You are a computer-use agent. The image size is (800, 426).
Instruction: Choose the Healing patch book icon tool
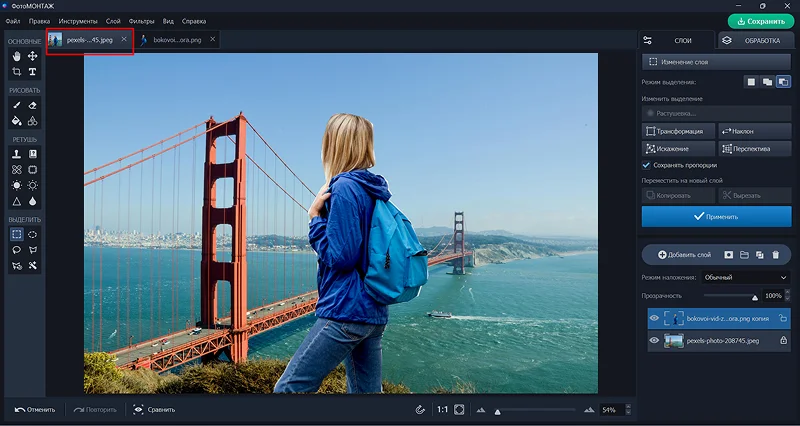tap(33, 154)
